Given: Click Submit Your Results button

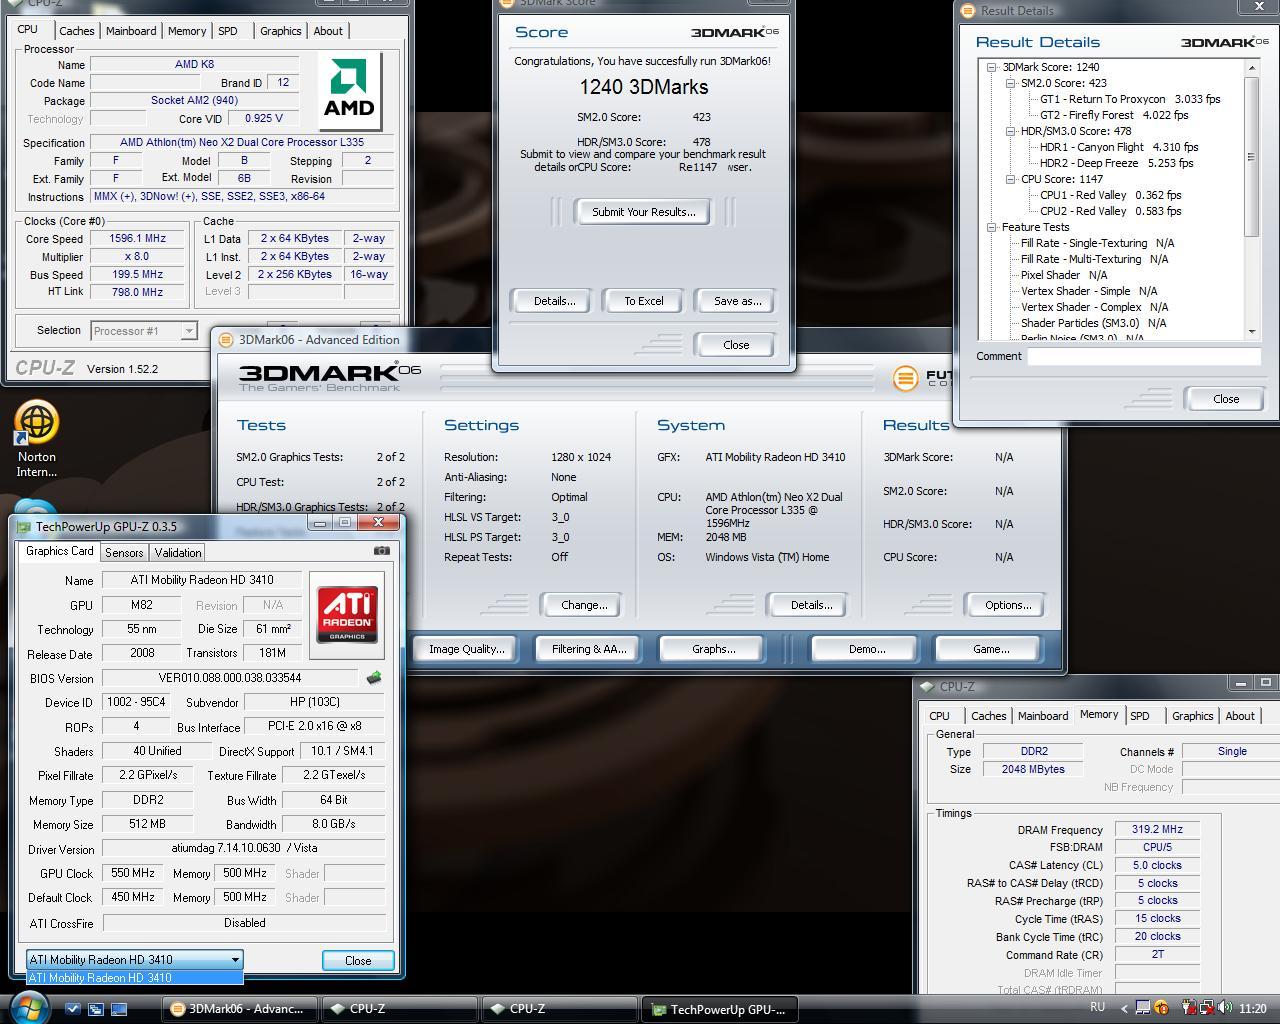Looking at the screenshot, I should (x=643, y=212).
